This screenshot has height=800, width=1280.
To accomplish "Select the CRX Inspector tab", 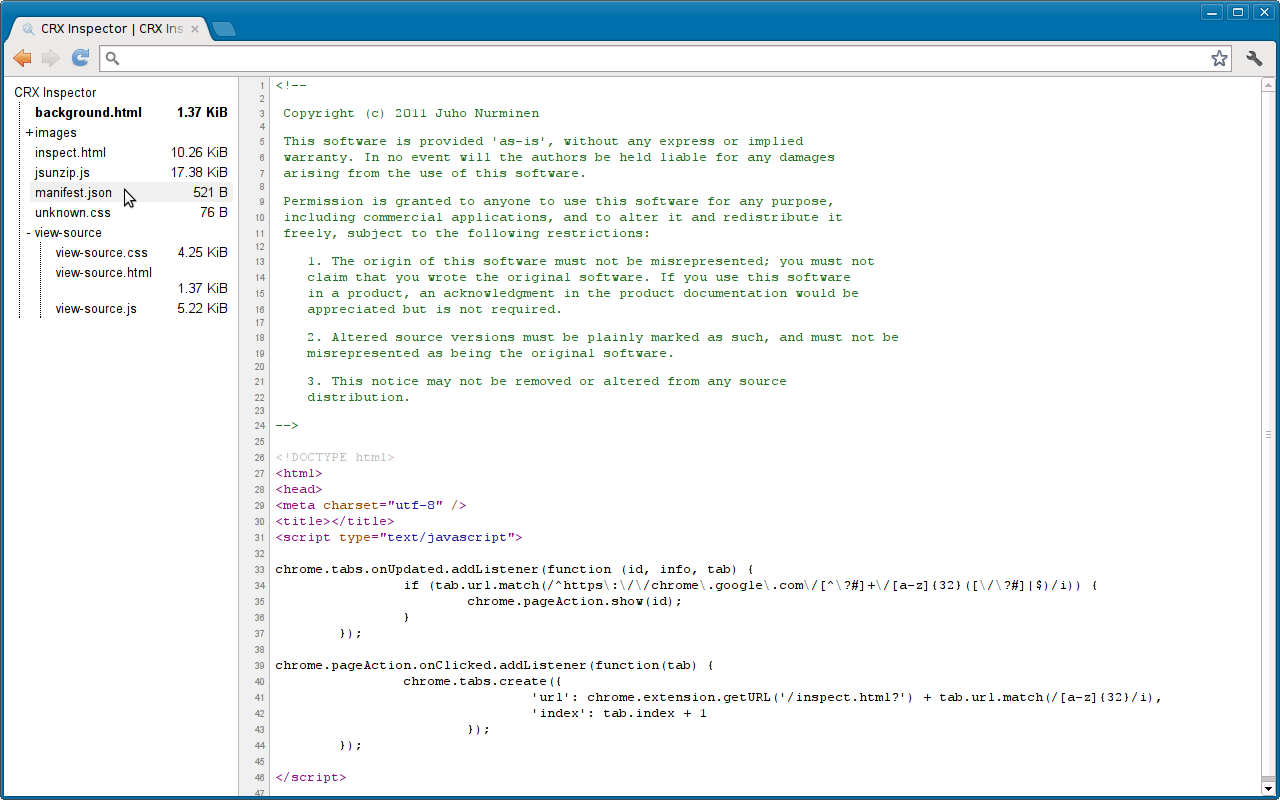I will click(x=110, y=29).
